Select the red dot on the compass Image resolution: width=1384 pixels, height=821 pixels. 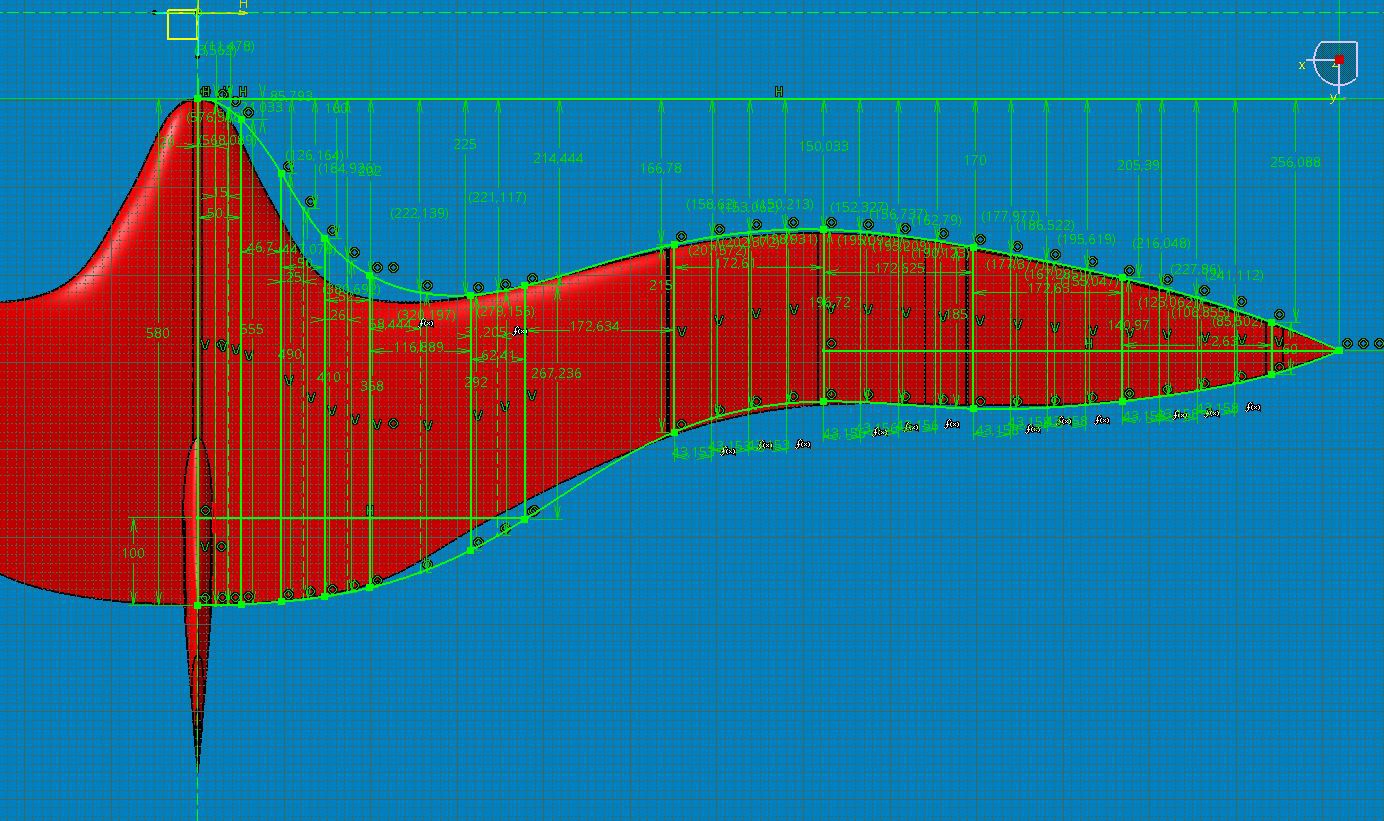[1339, 60]
